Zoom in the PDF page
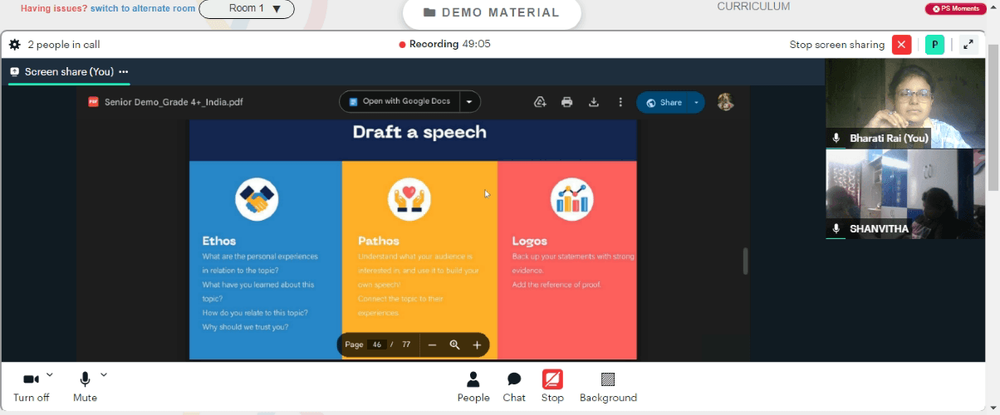 point(477,345)
